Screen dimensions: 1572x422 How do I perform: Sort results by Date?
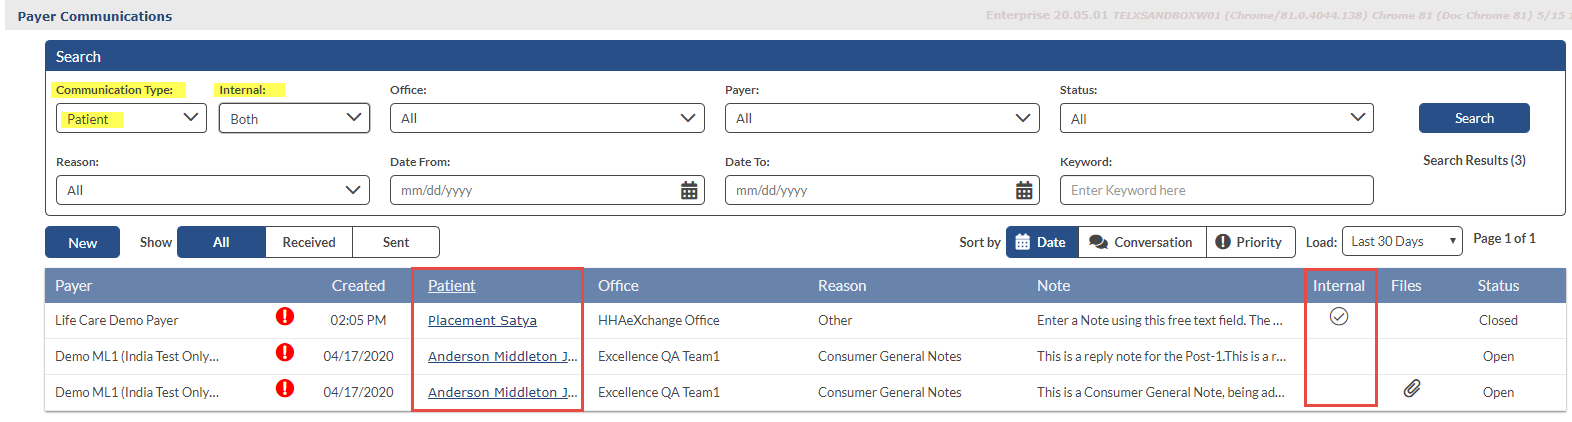[x=1041, y=242]
